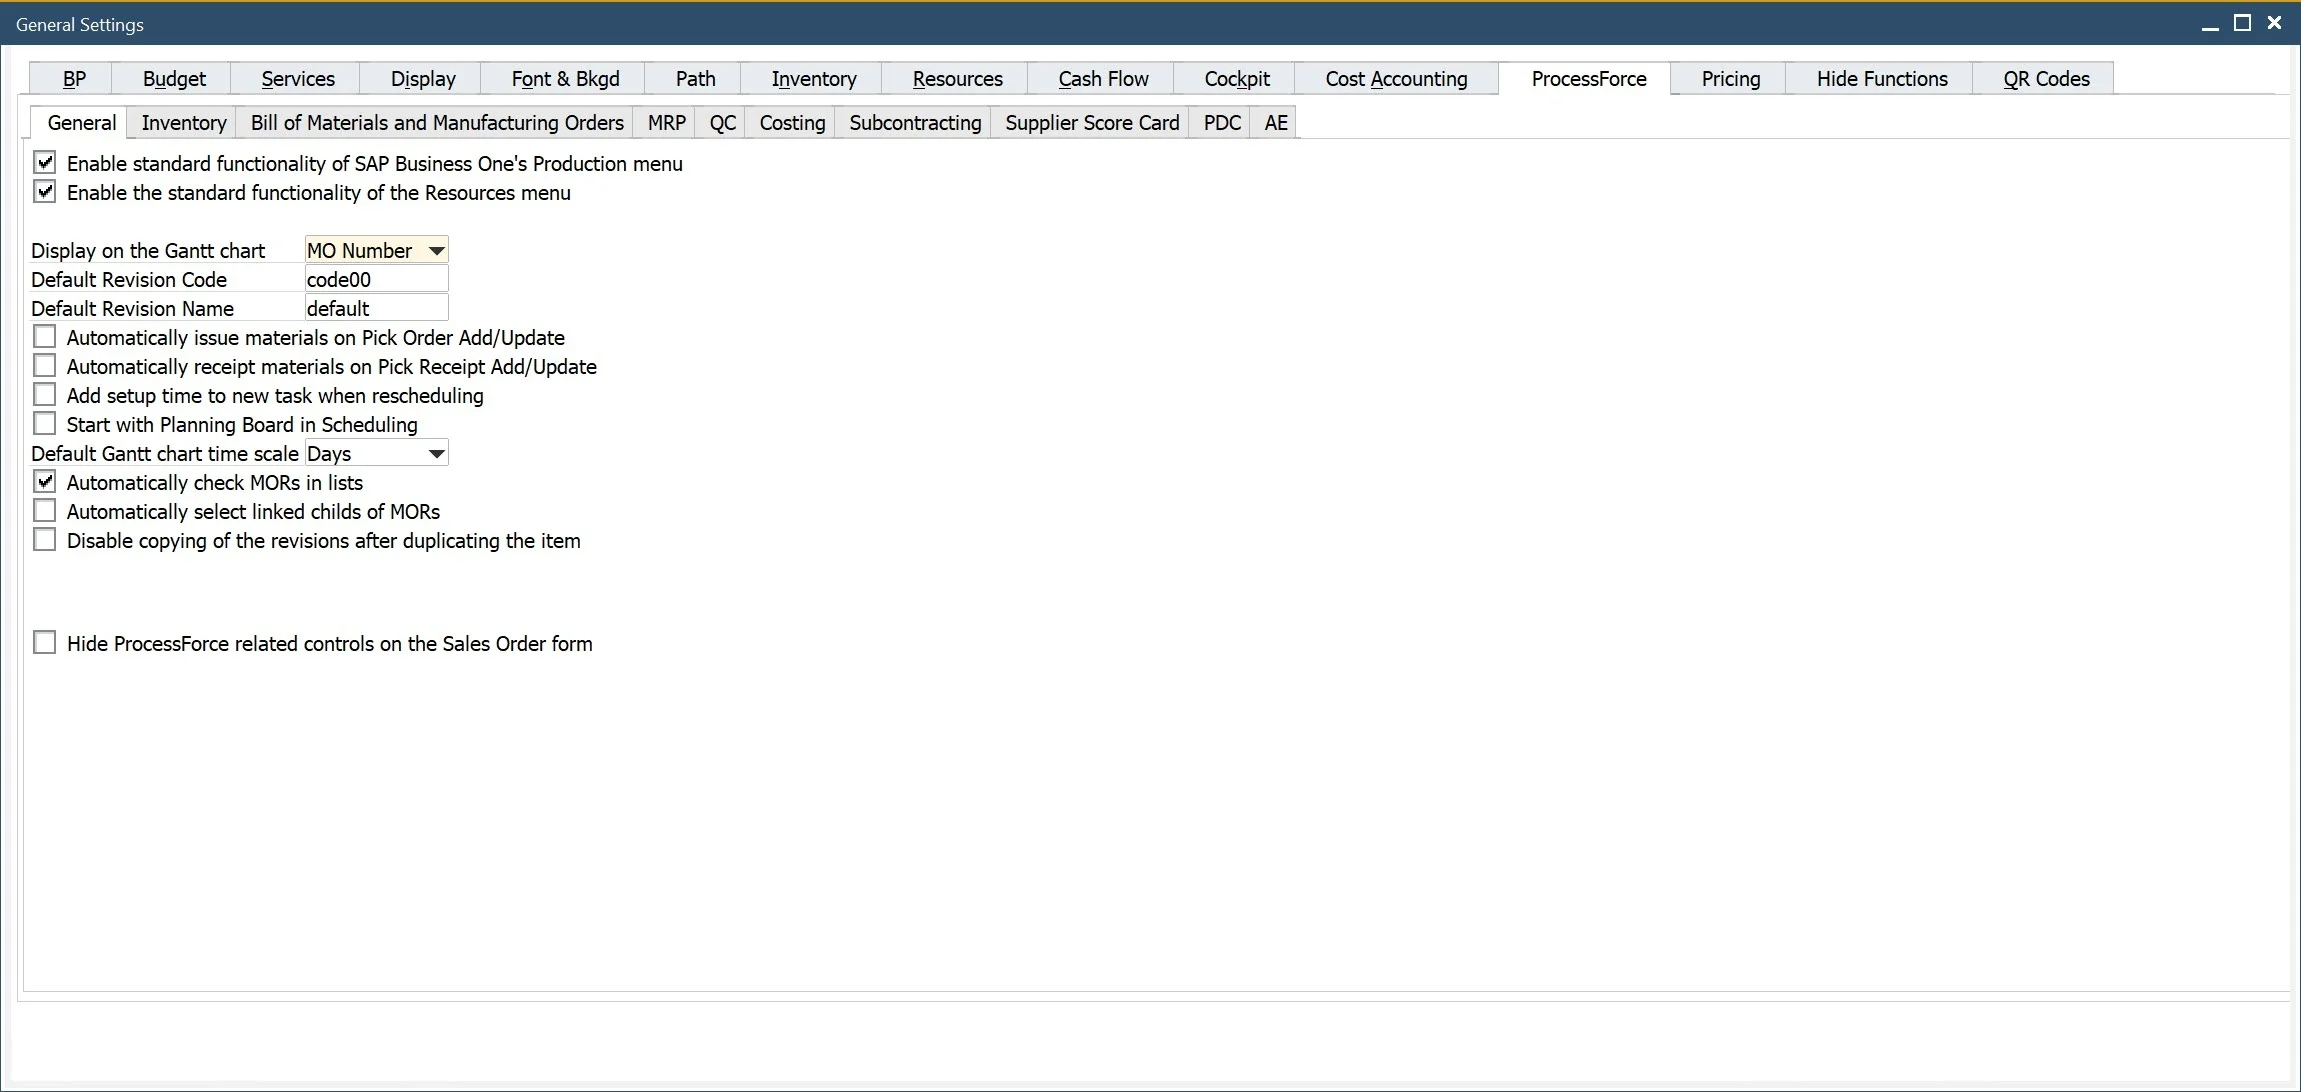This screenshot has width=2301, height=1092.
Task: Switch to the Cost Accounting tab
Action: tap(1394, 79)
